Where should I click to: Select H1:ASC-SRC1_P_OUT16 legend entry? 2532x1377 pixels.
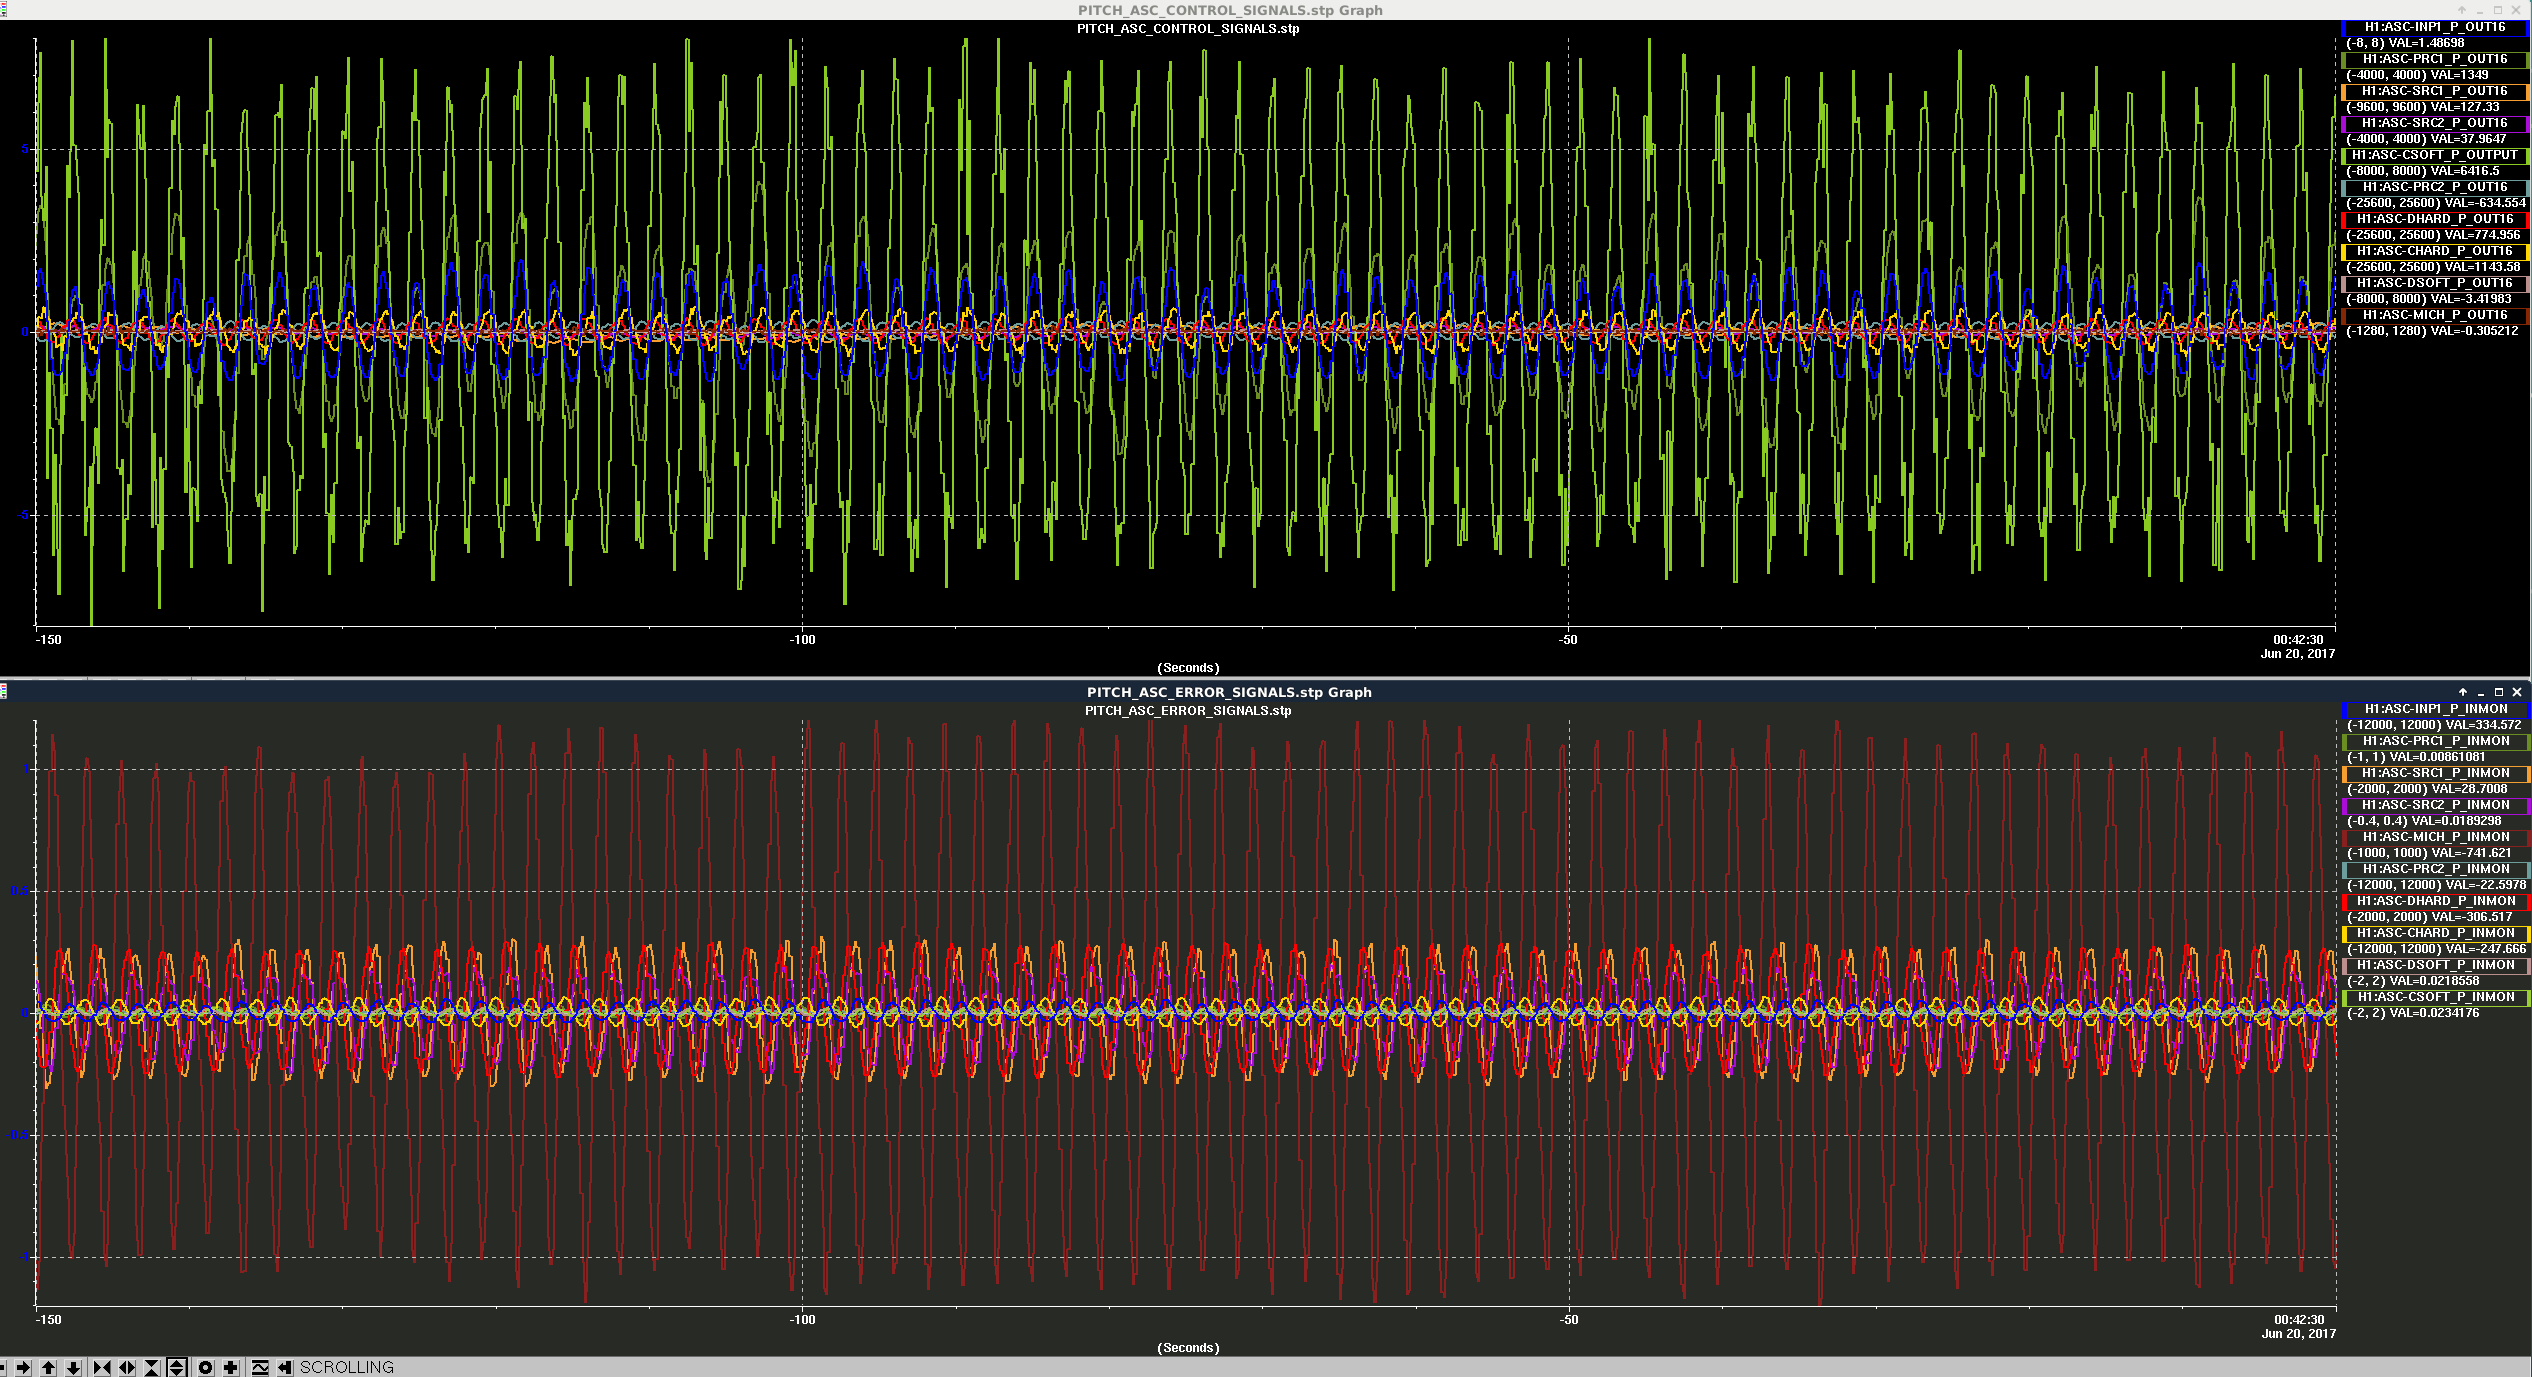[x=2435, y=91]
